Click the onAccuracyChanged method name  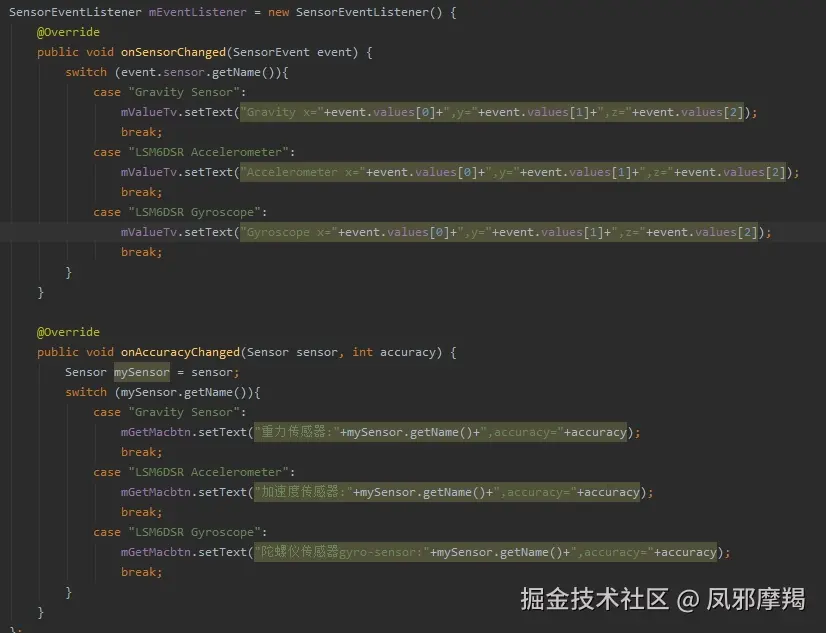180,352
